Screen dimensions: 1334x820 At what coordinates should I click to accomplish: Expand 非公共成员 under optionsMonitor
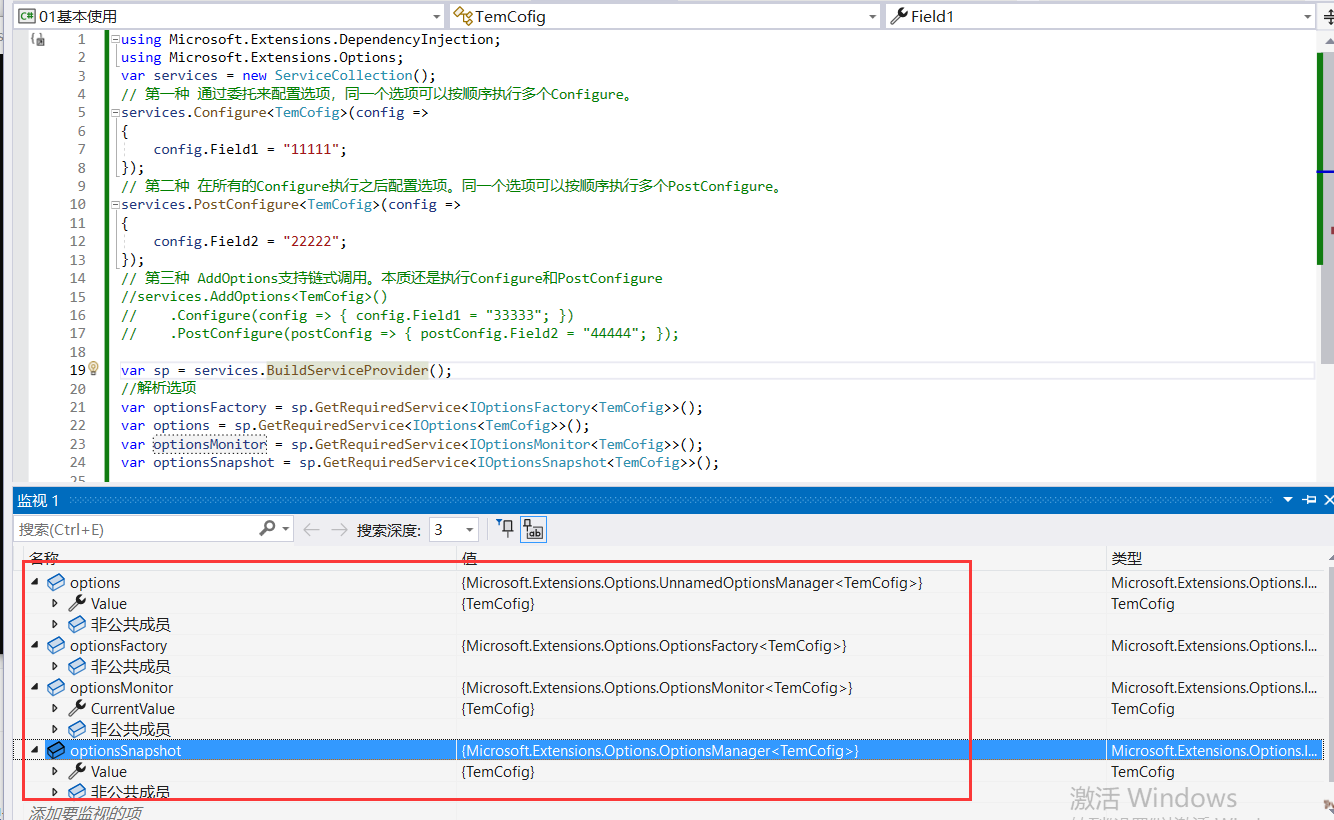[x=55, y=730]
